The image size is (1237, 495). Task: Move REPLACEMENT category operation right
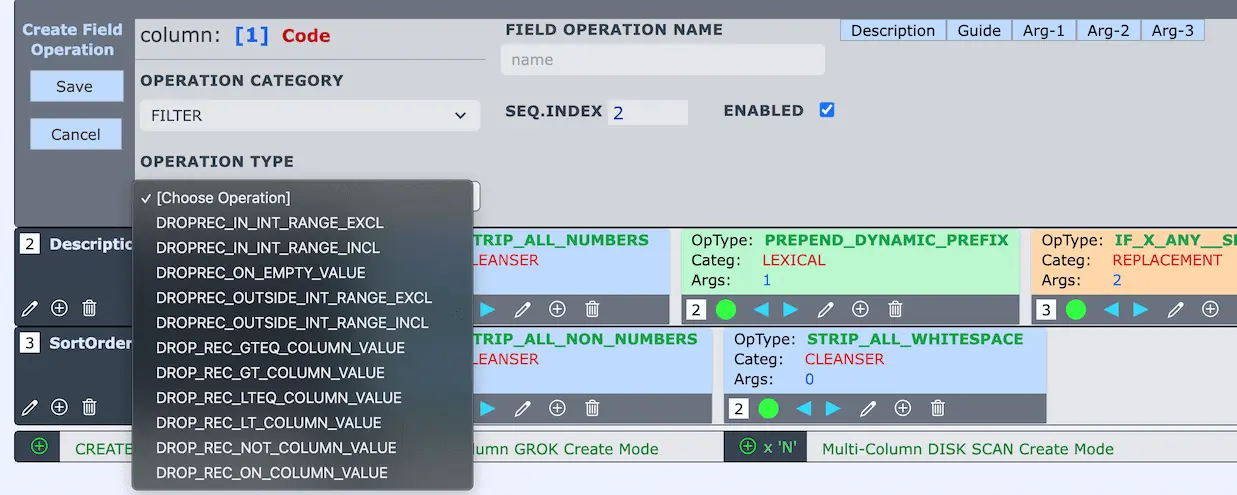(x=1140, y=309)
